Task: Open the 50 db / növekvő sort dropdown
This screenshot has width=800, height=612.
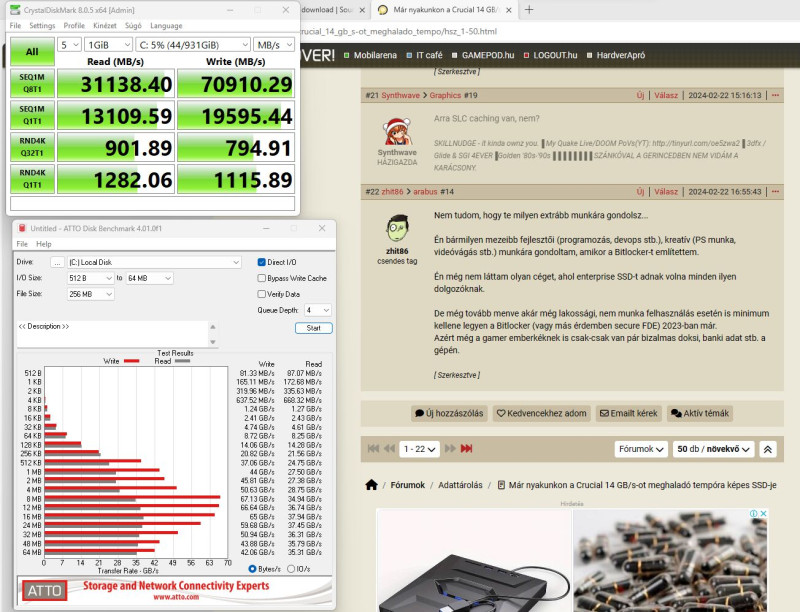Action: point(713,449)
